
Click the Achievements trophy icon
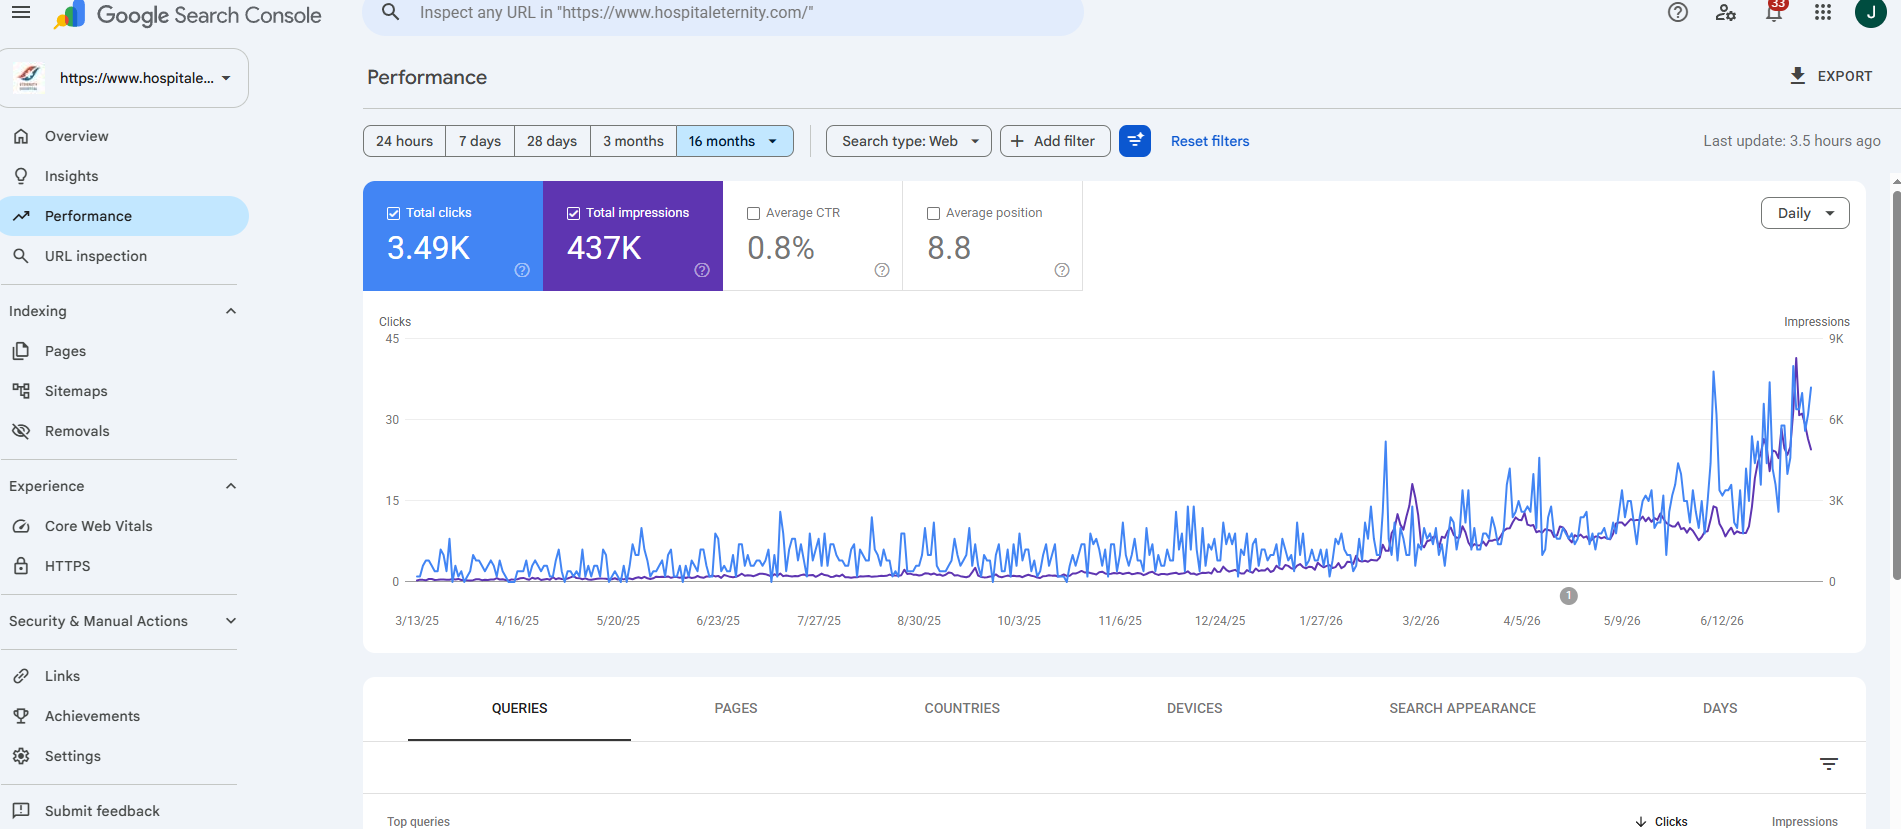(21, 716)
